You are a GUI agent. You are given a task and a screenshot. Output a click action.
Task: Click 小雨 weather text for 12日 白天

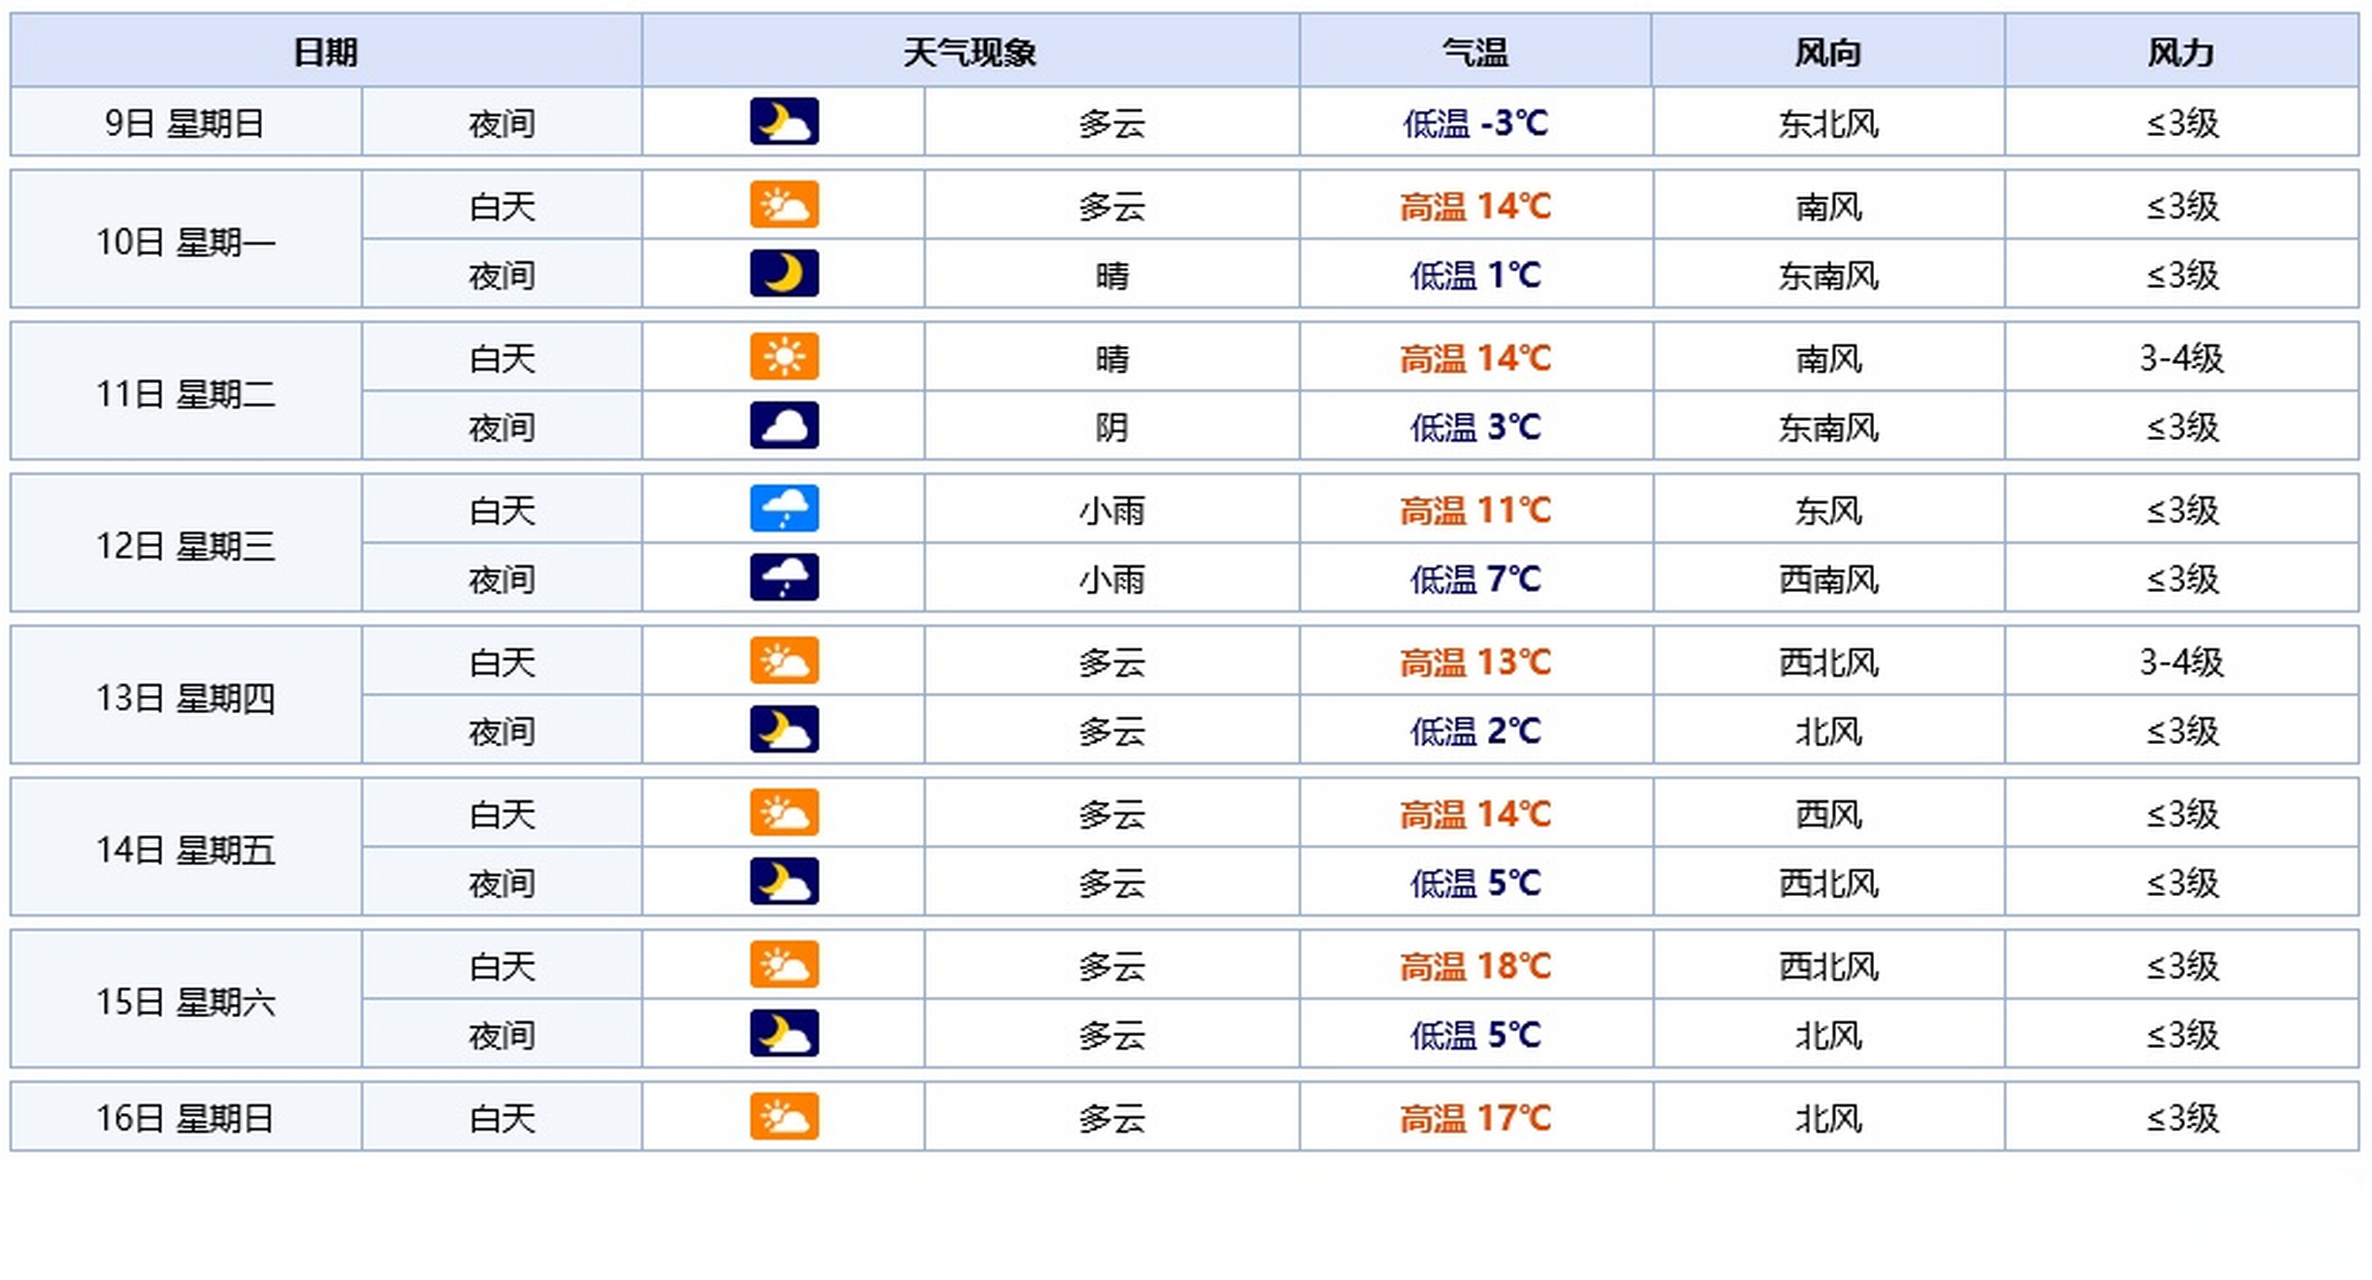pos(1112,511)
